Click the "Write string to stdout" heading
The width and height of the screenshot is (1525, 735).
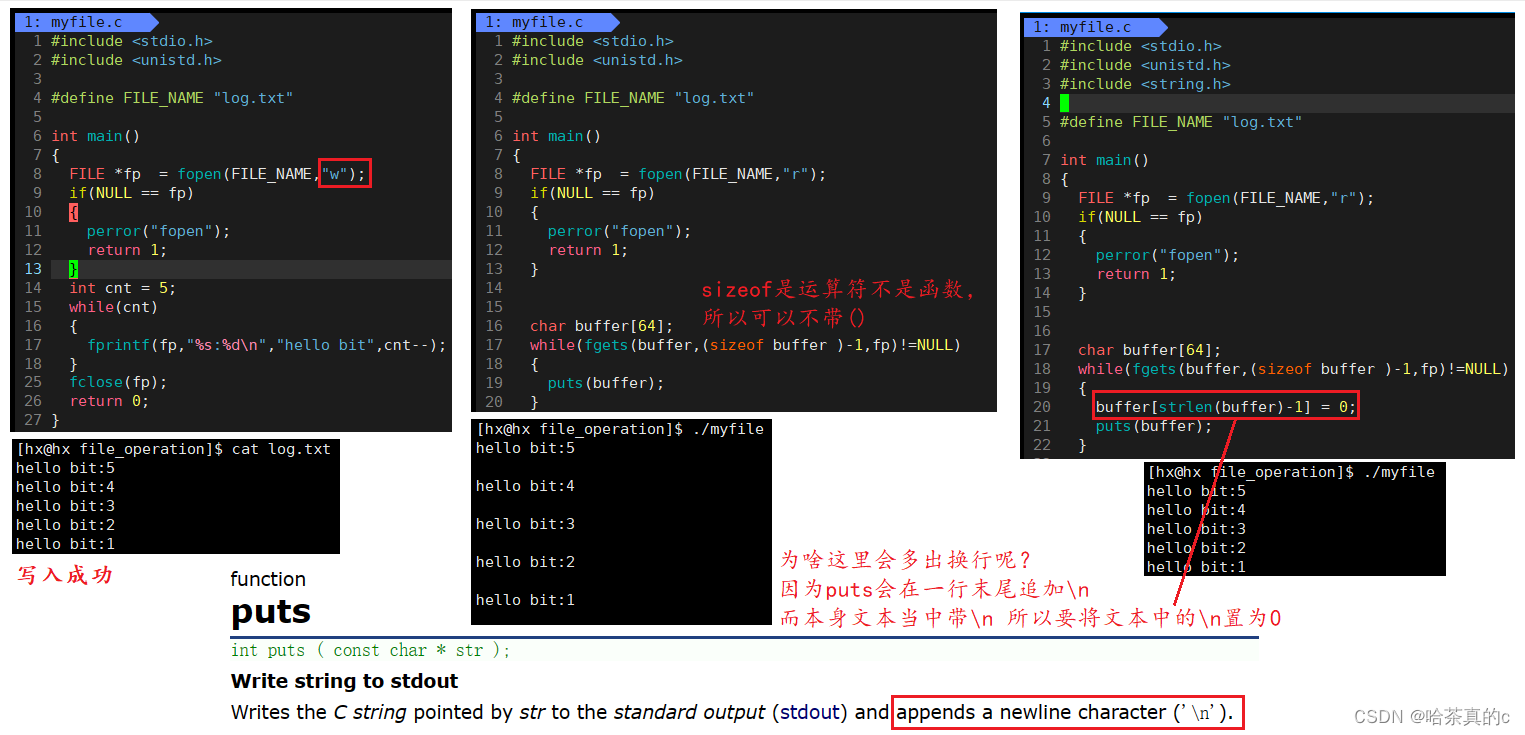(x=345, y=681)
